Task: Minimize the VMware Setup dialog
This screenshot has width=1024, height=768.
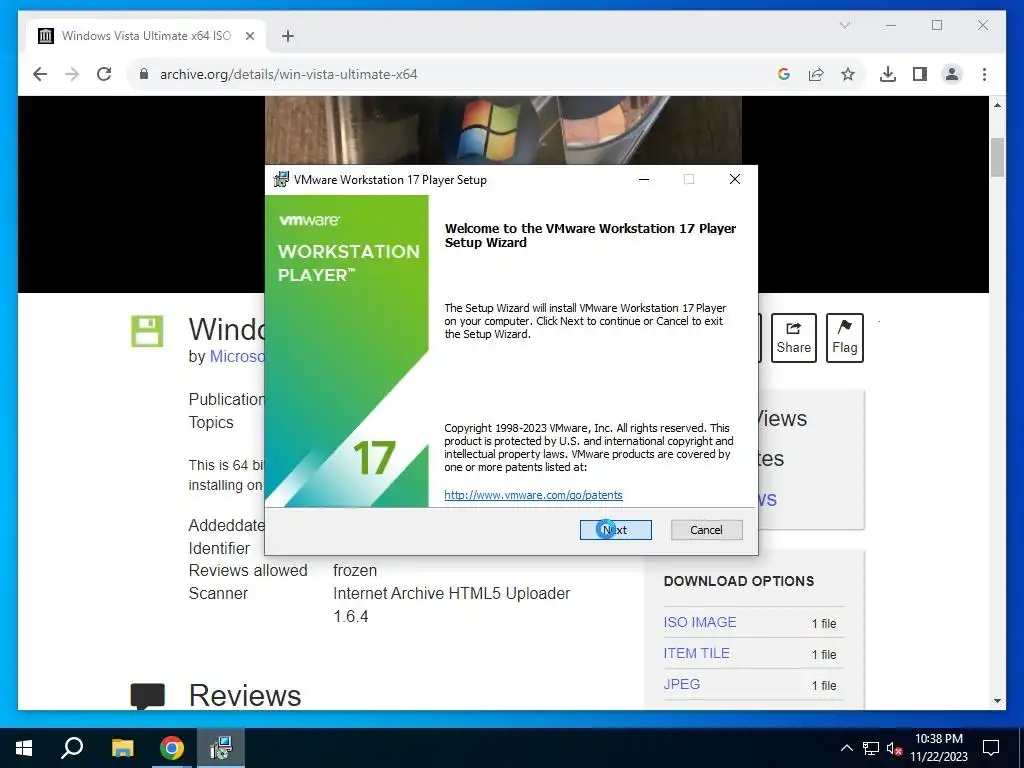Action: coord(644,179)
